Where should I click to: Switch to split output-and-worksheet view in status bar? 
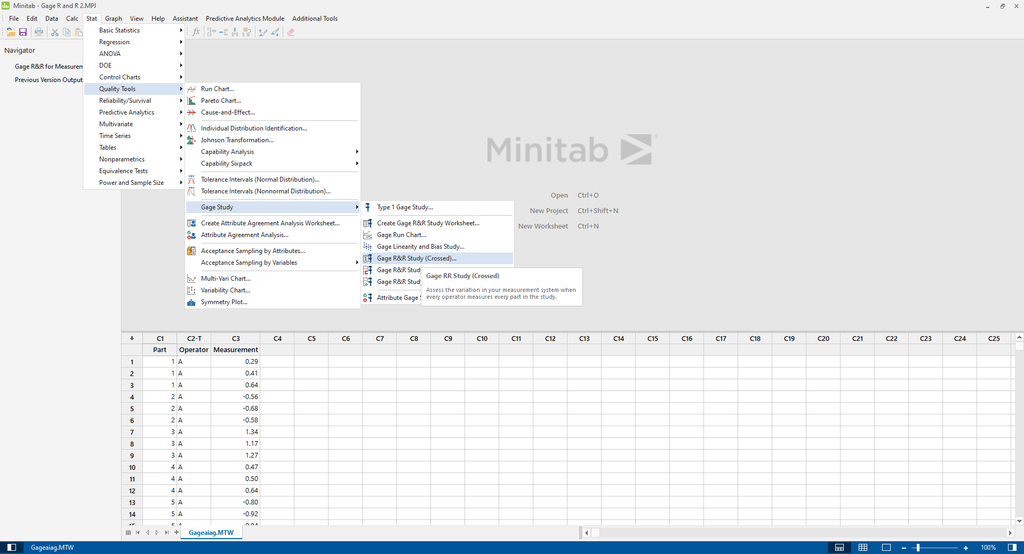[x=839, y=547]
